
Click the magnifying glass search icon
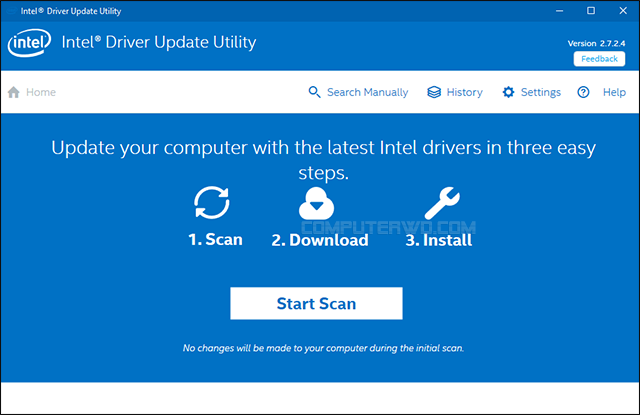[314, 92]
